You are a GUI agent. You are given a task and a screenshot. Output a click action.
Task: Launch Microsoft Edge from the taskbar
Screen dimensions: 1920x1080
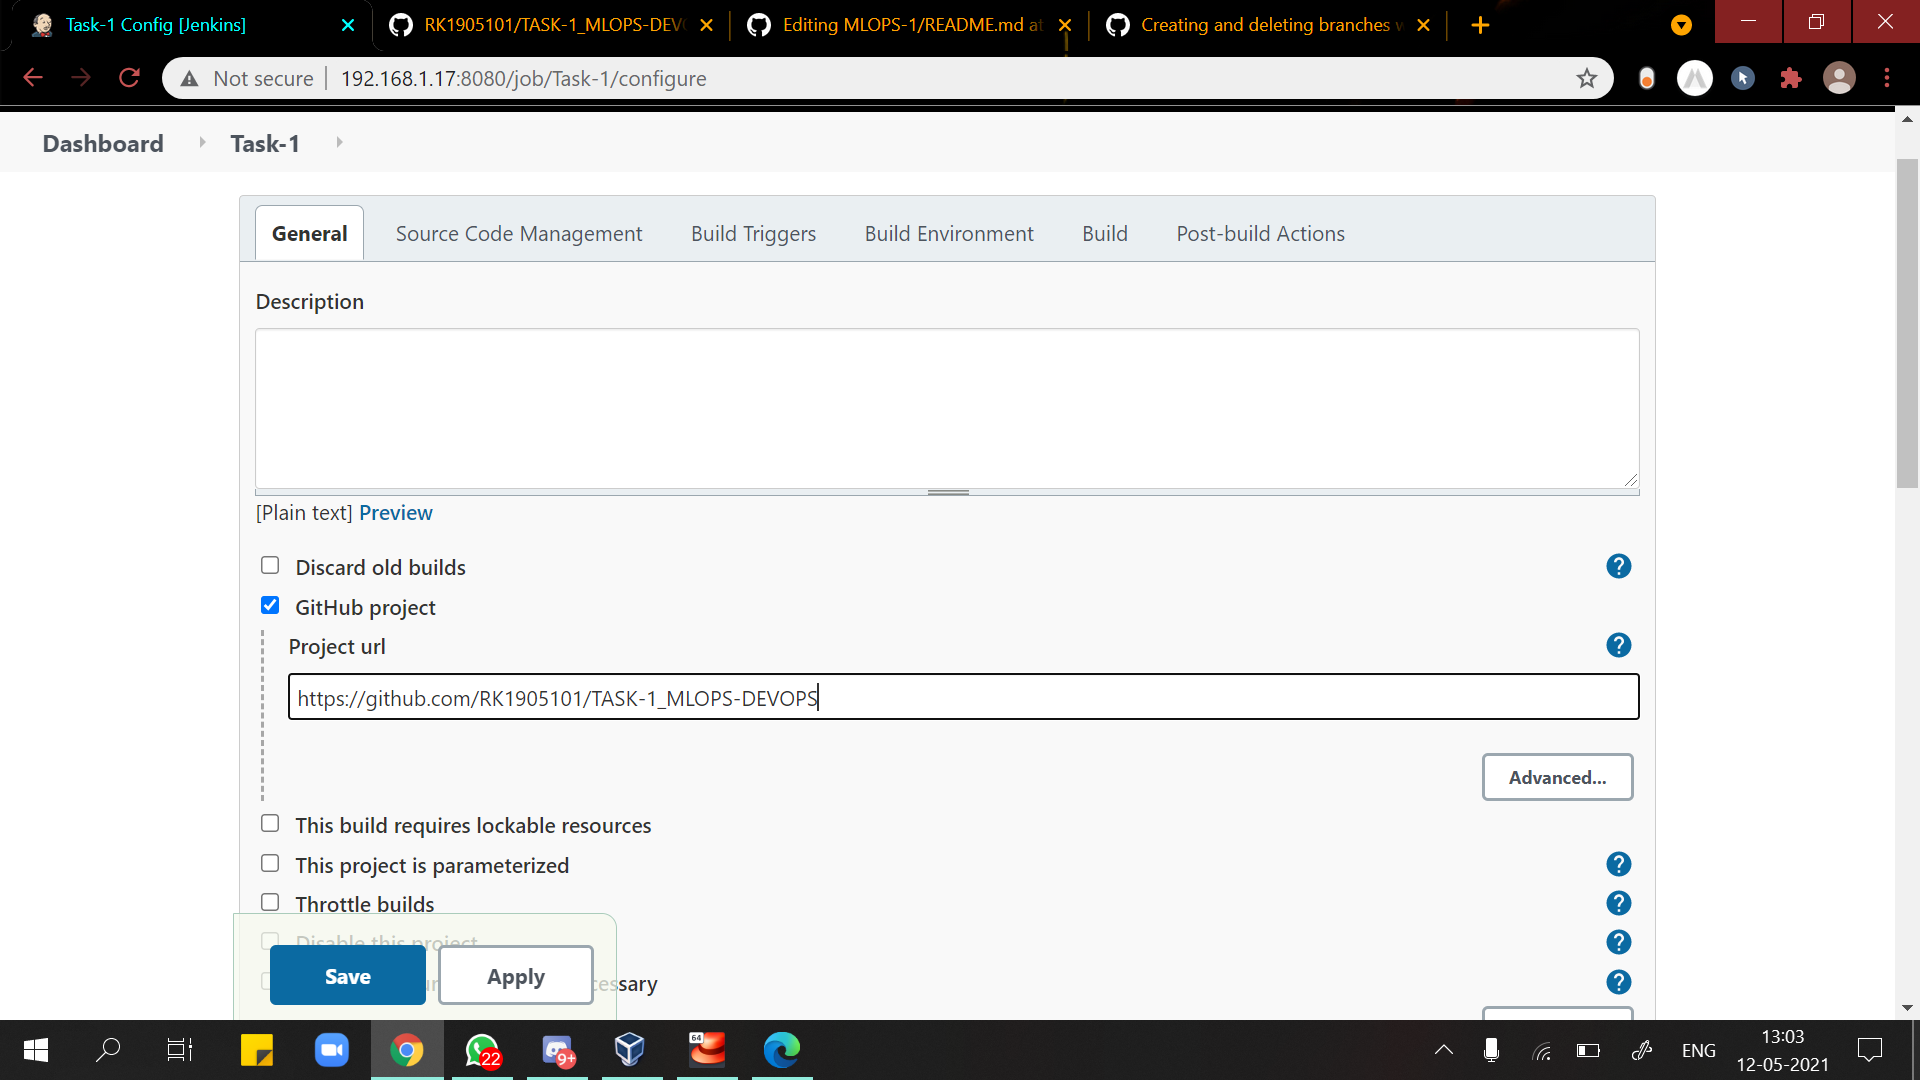coord(782,1050)
